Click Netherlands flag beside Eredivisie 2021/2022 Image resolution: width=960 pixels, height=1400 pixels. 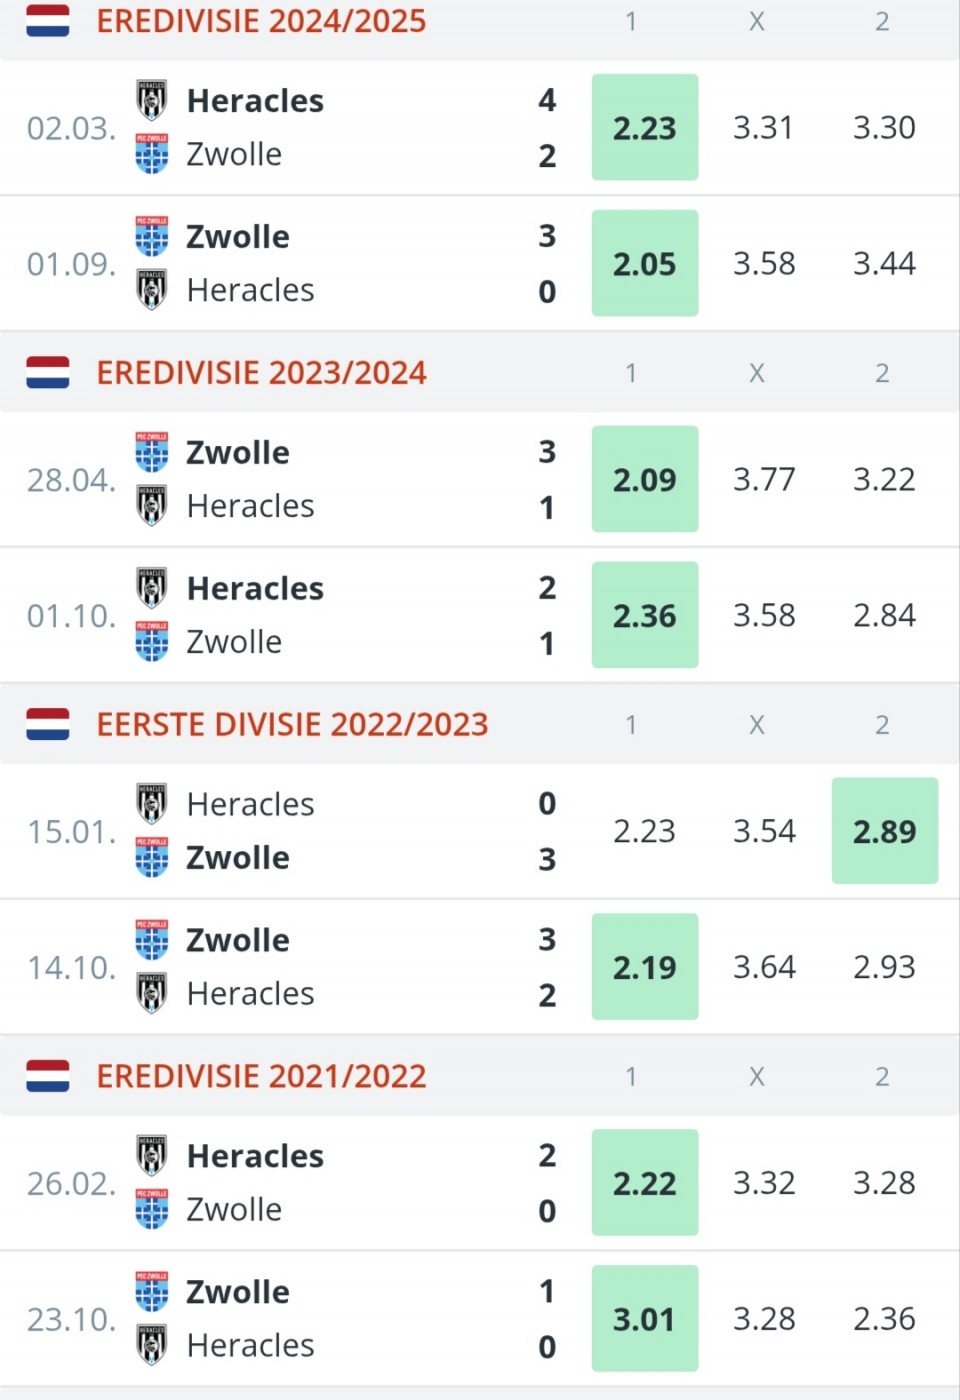(48, 1076)
